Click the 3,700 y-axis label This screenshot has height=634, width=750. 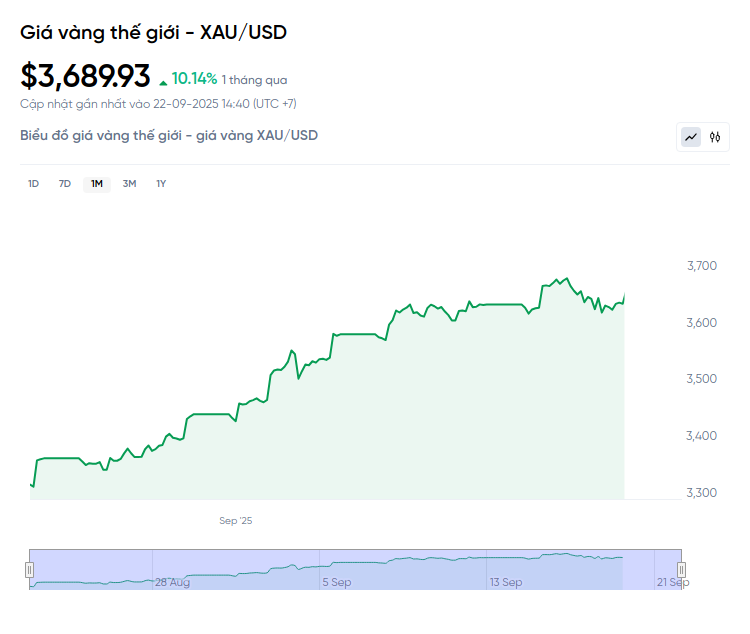click(702, 266)
